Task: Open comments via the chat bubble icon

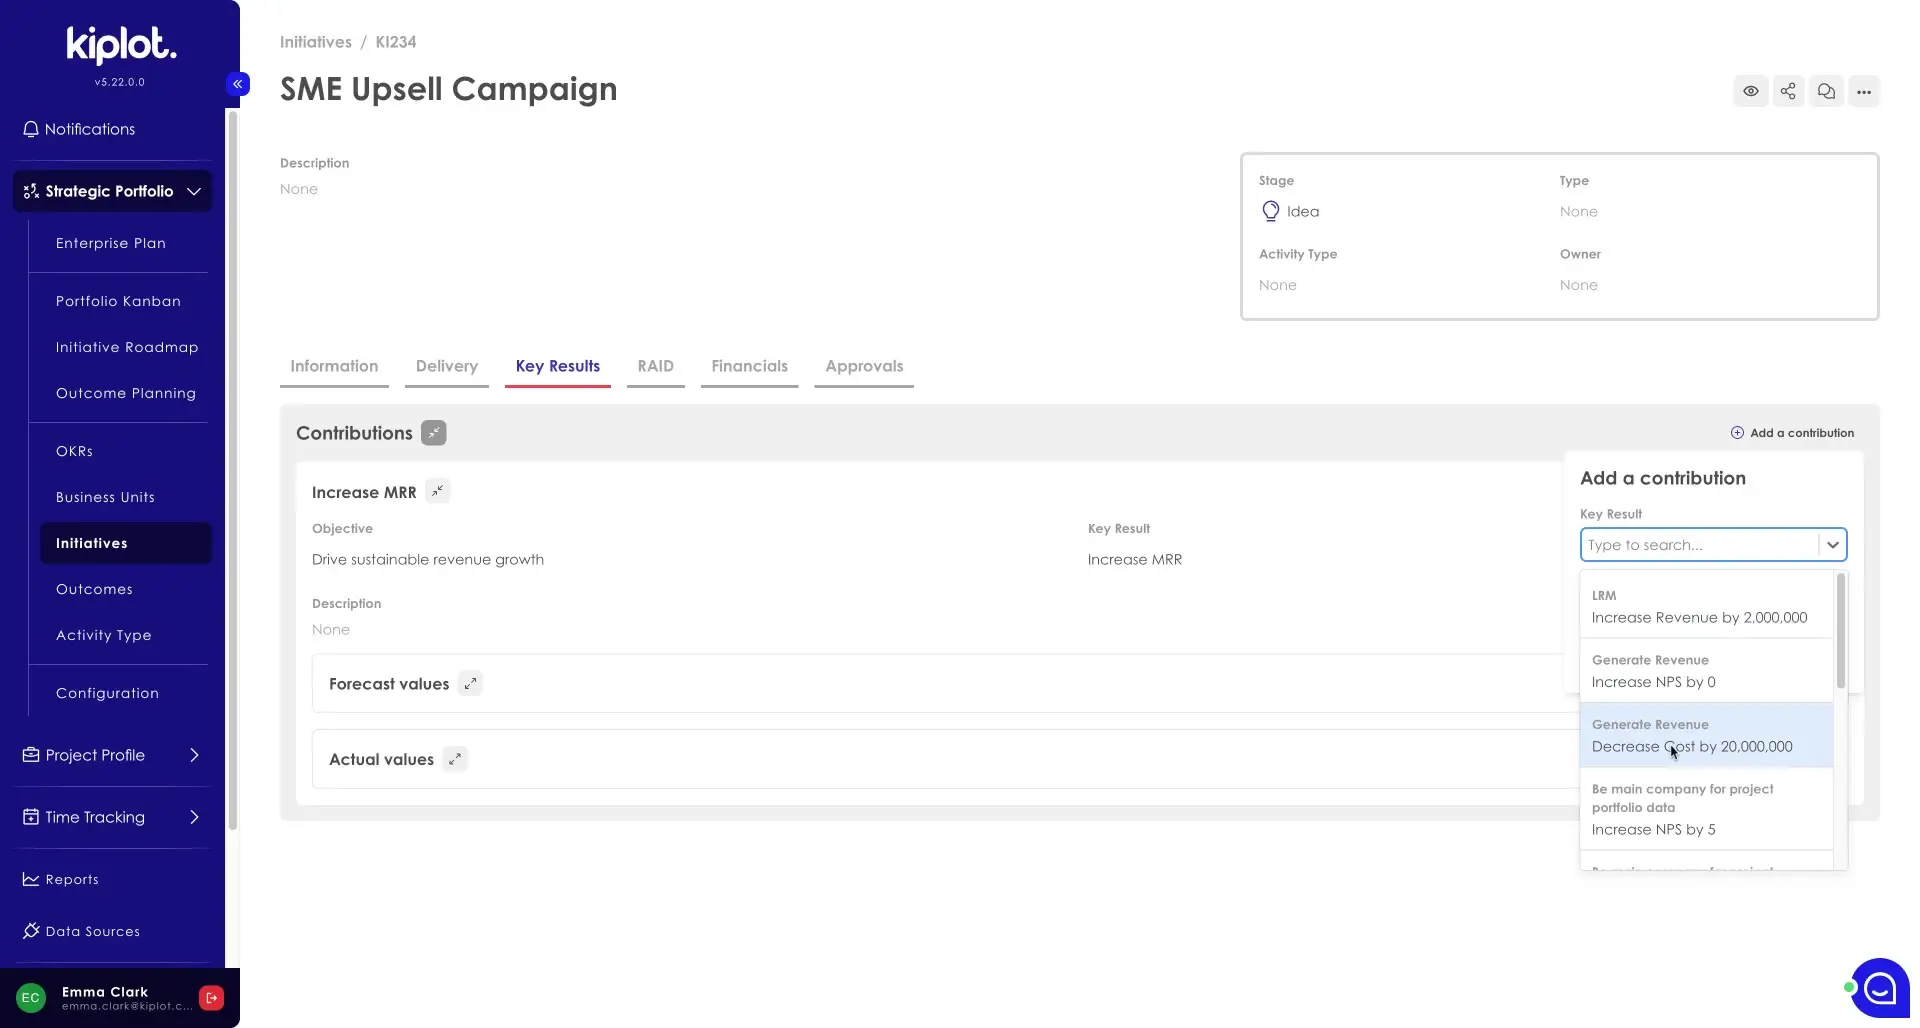Action: point(1827,91)
